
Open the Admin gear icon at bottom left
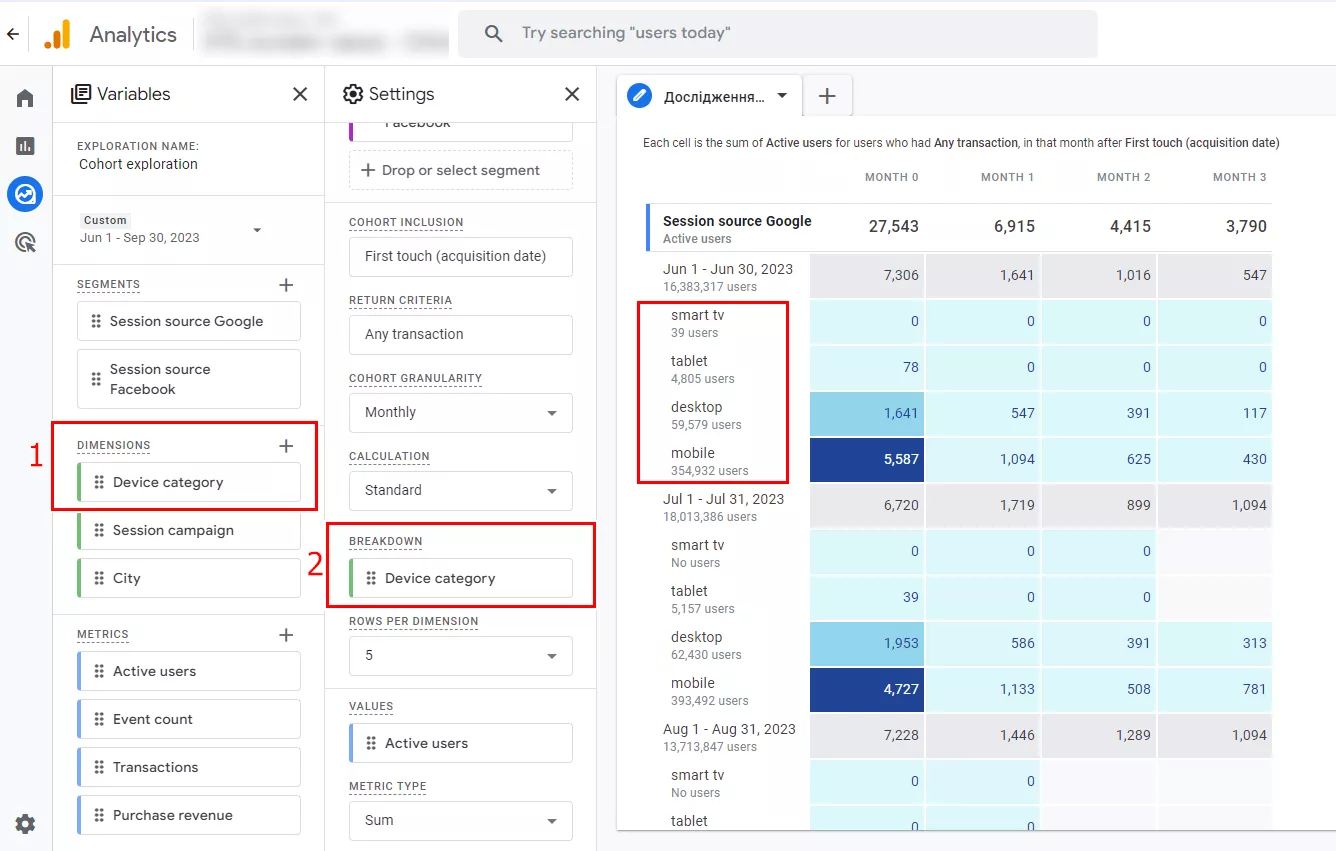click(x=25, y=824)
